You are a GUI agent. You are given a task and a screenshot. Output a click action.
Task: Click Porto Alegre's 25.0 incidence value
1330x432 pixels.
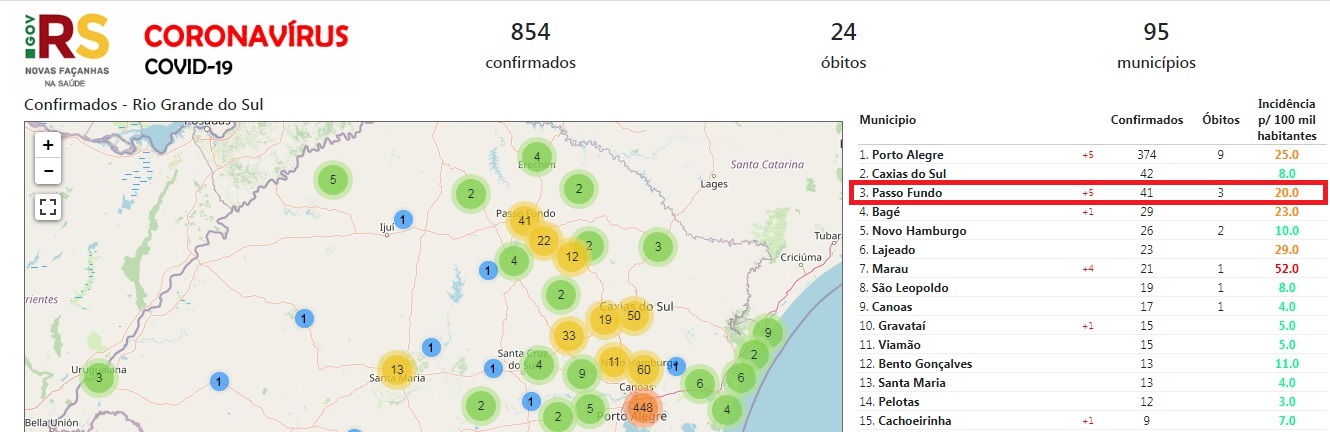(x=1286, y=155)
